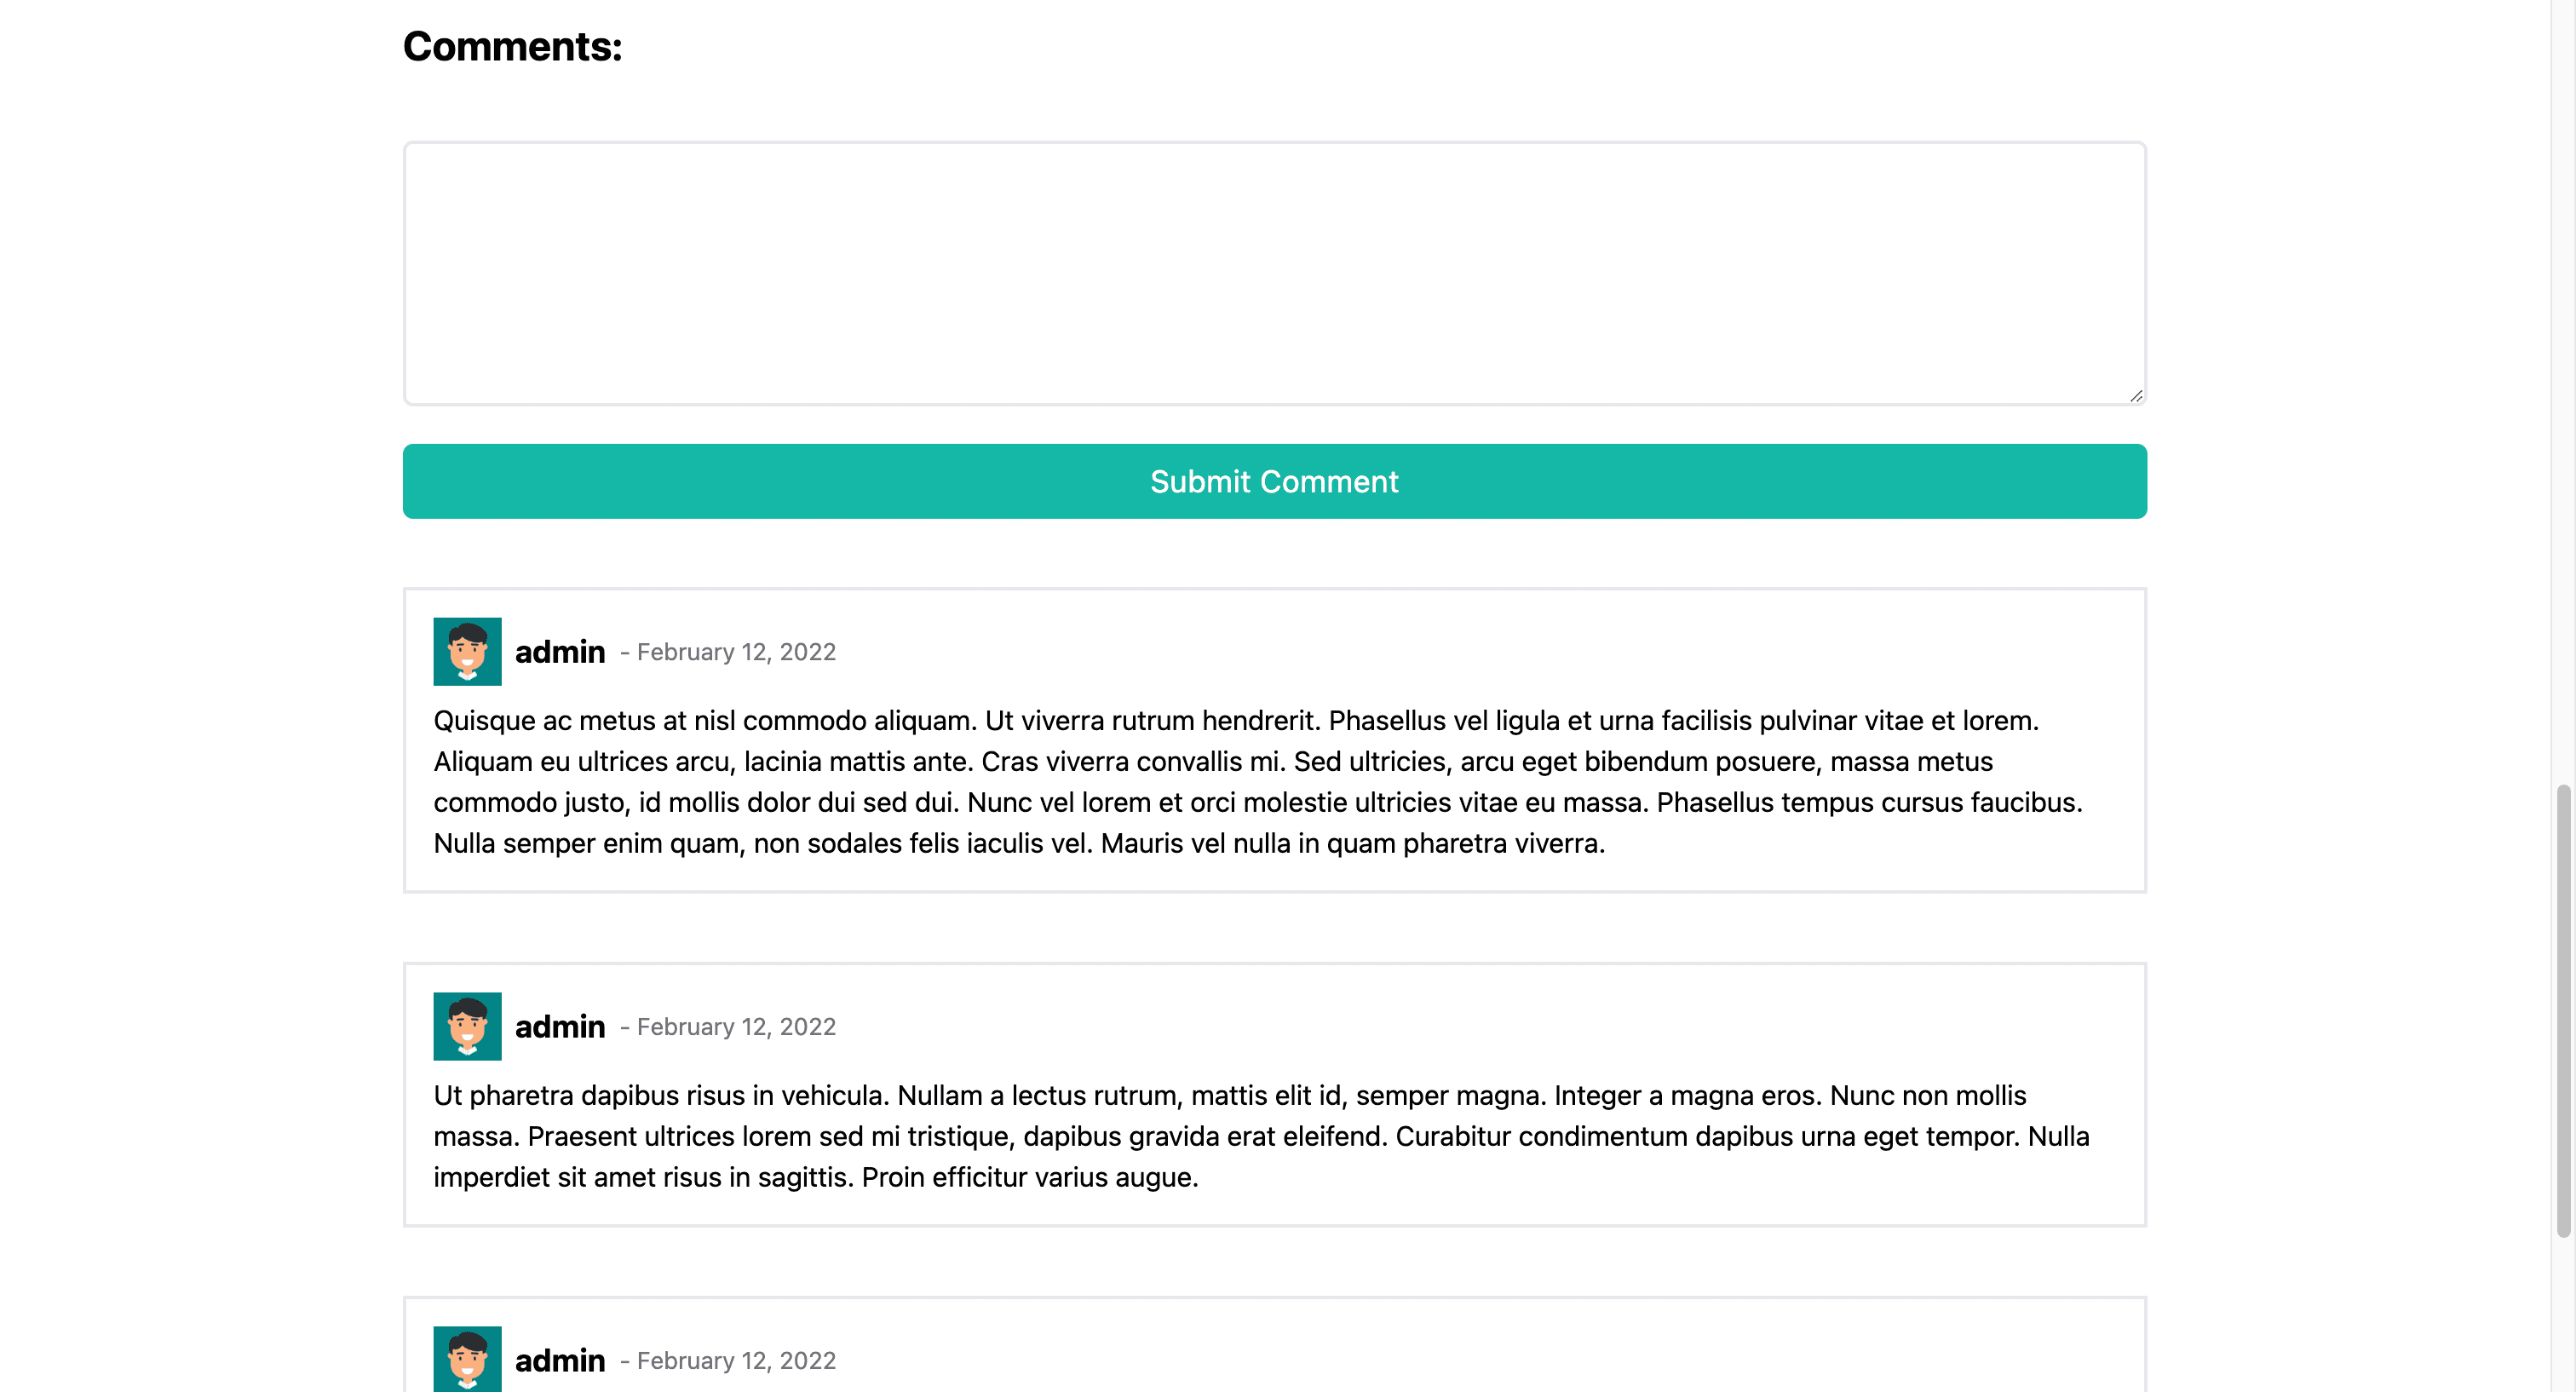
Task: Open the admin author name on the last comment
Action: 560,1361
